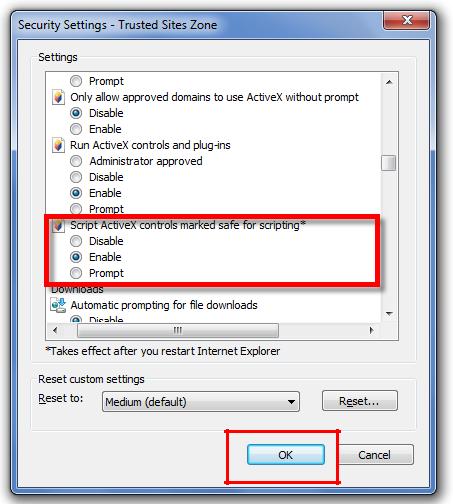Click the scroll up arrow of settings list

(389, 82)
